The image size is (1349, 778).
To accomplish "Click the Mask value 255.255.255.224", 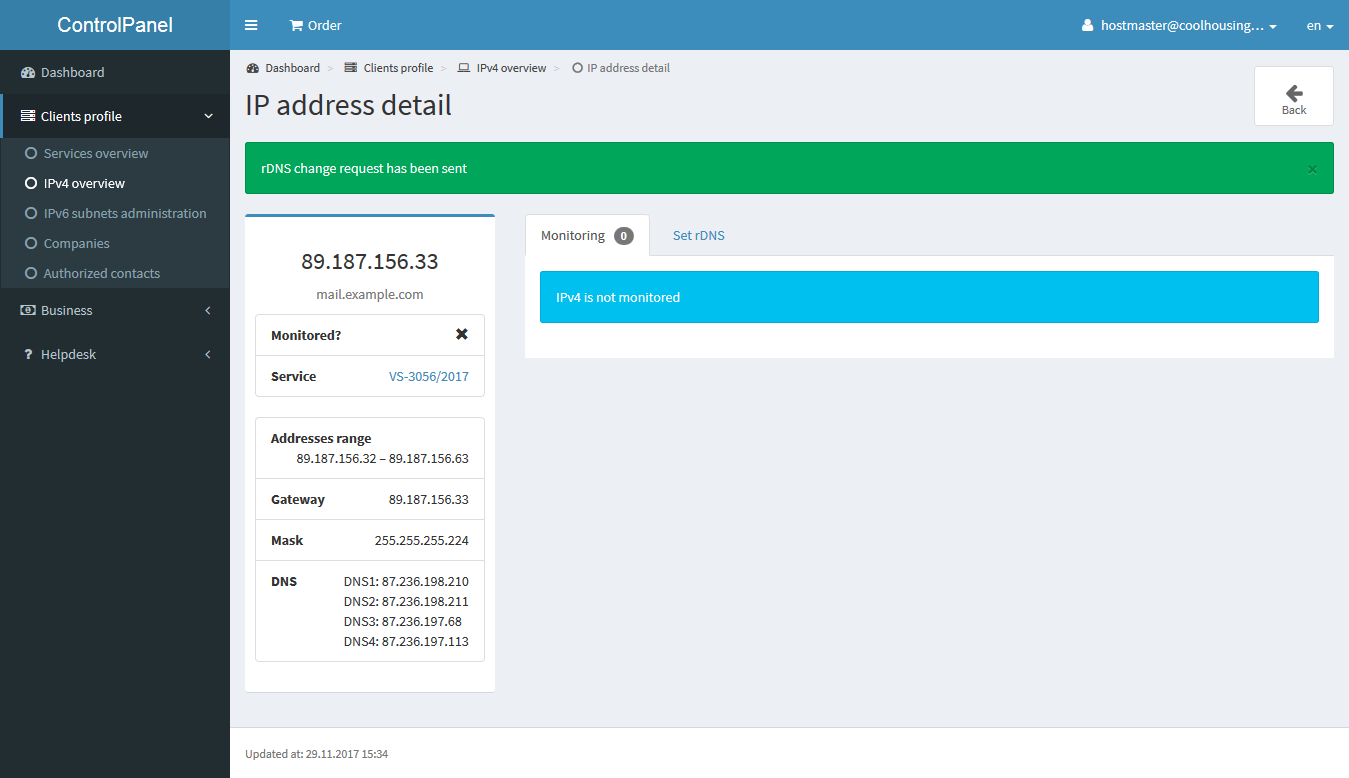I will point(422,540).
